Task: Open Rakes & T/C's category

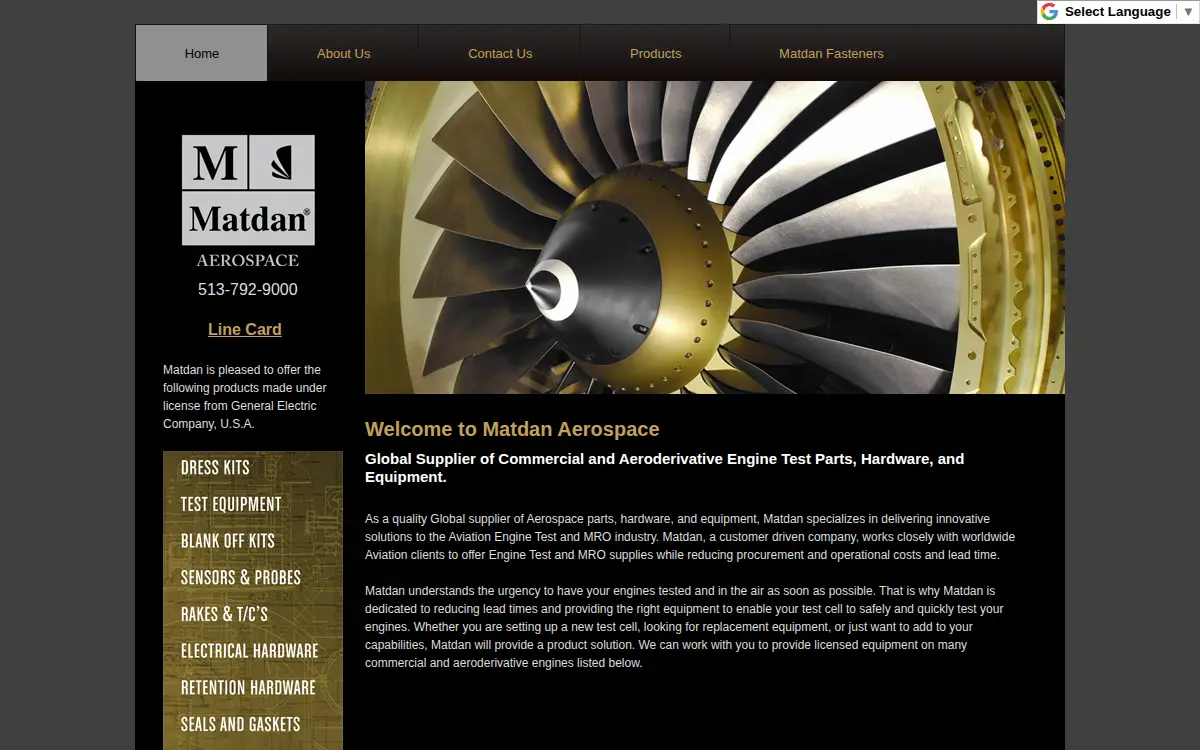Action: pos(224,614)
